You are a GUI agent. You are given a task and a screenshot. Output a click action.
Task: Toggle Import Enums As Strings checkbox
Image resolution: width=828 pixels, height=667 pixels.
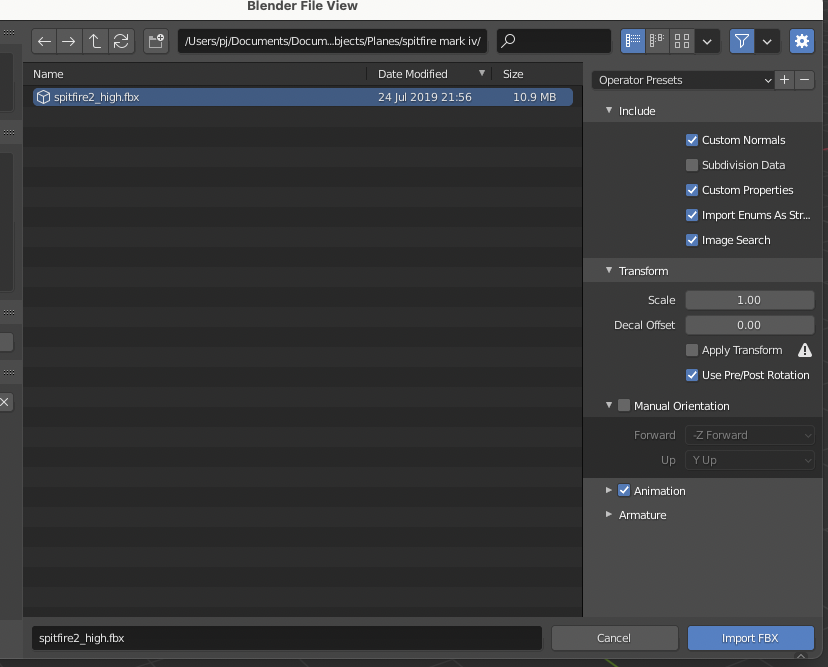point(692,215)
